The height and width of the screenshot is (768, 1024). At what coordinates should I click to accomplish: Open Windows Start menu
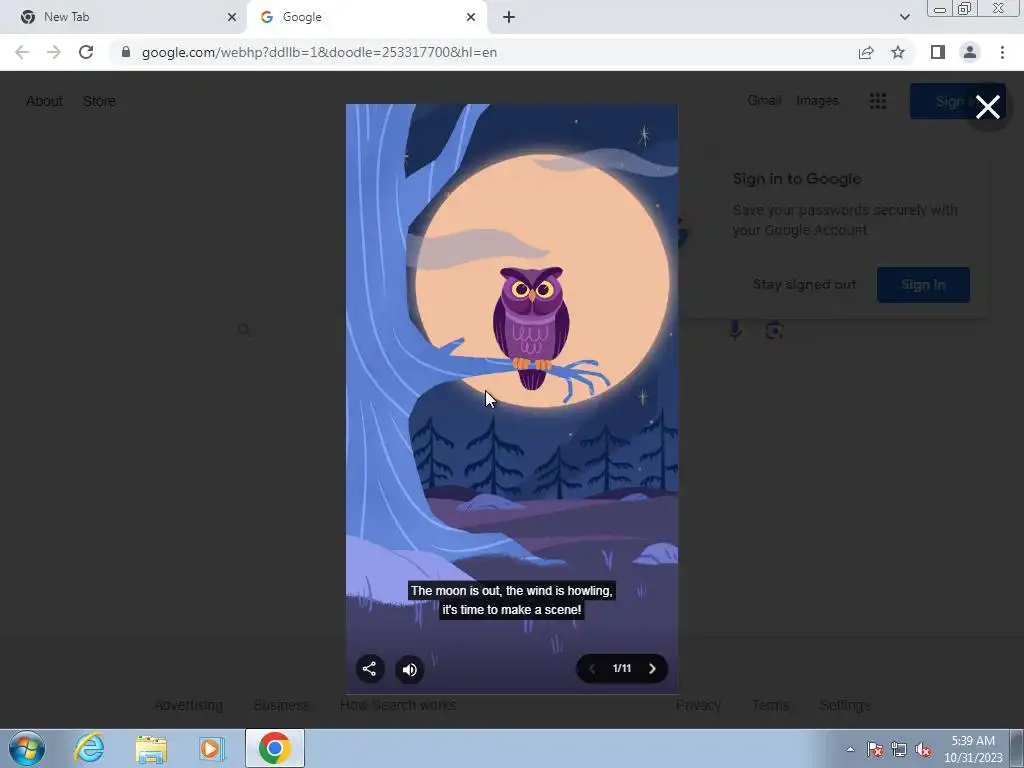coord(27,748)
